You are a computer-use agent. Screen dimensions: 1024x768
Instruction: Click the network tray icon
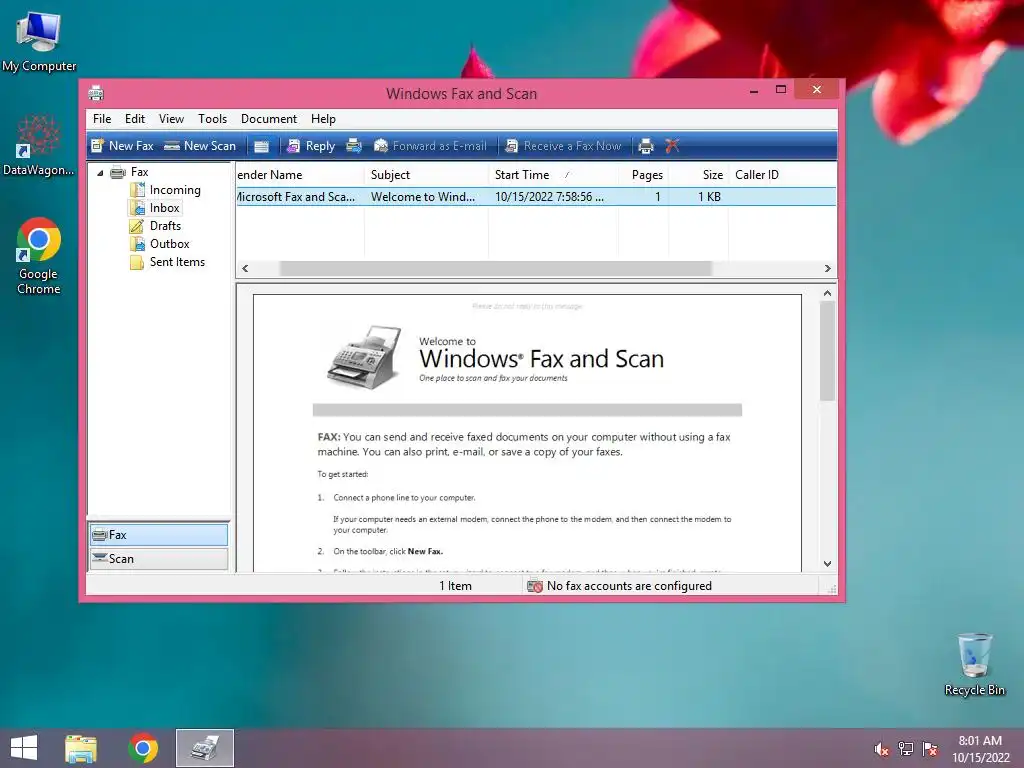(905, 749)
